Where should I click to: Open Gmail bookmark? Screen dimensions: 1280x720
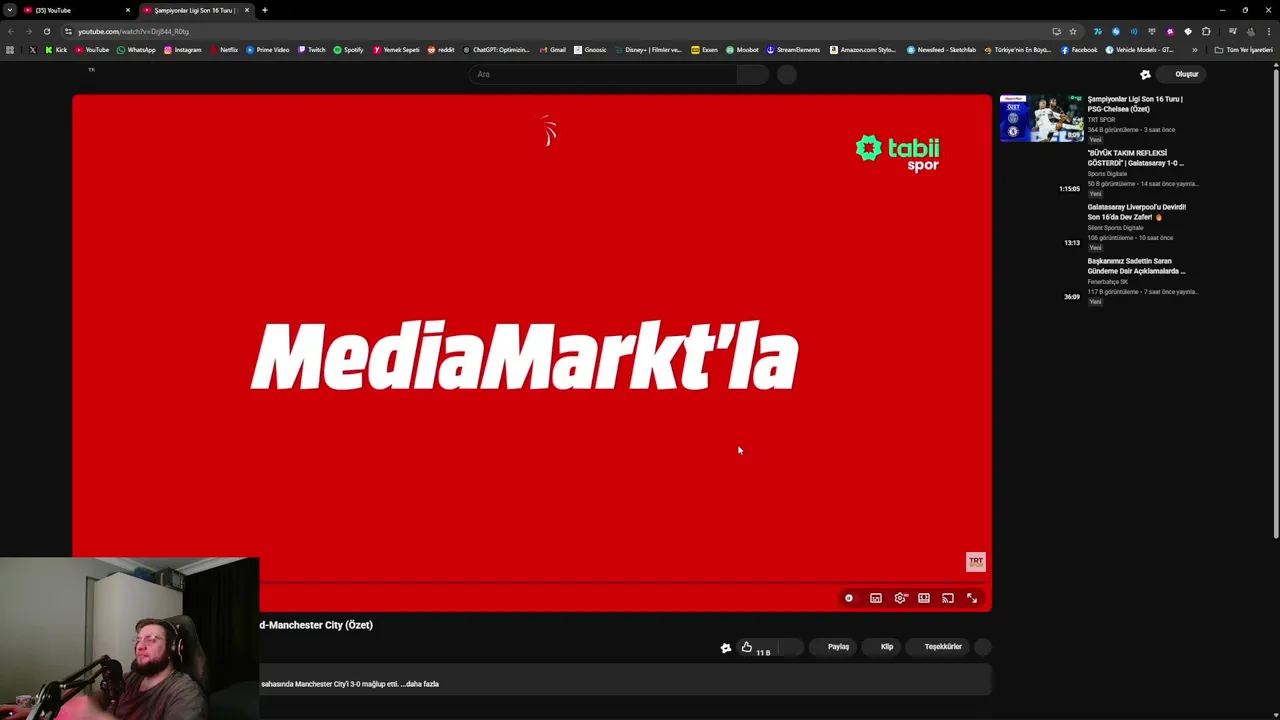tap(552, 50)
